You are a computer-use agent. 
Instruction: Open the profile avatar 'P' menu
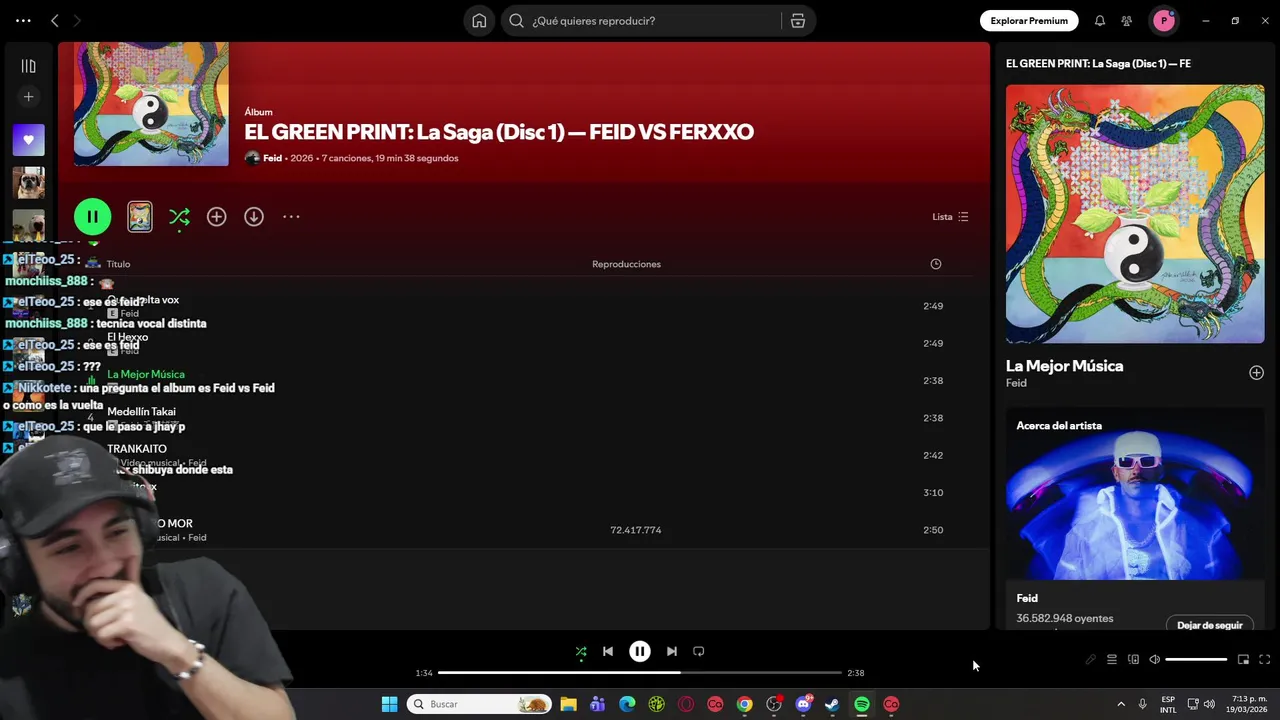pos(1164,21)
